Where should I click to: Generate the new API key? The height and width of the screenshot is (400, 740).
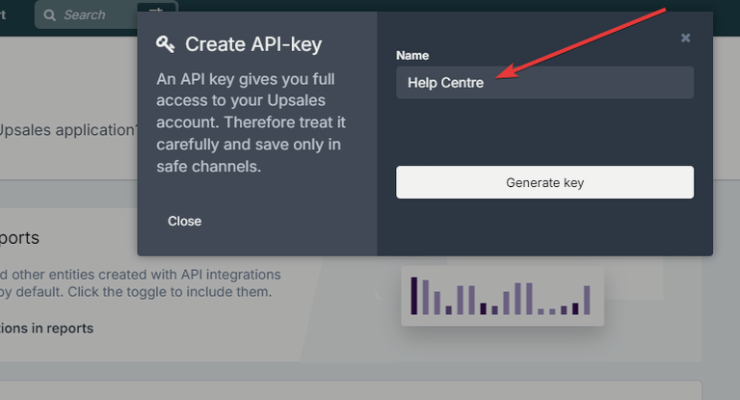click(x=545, y=182)
